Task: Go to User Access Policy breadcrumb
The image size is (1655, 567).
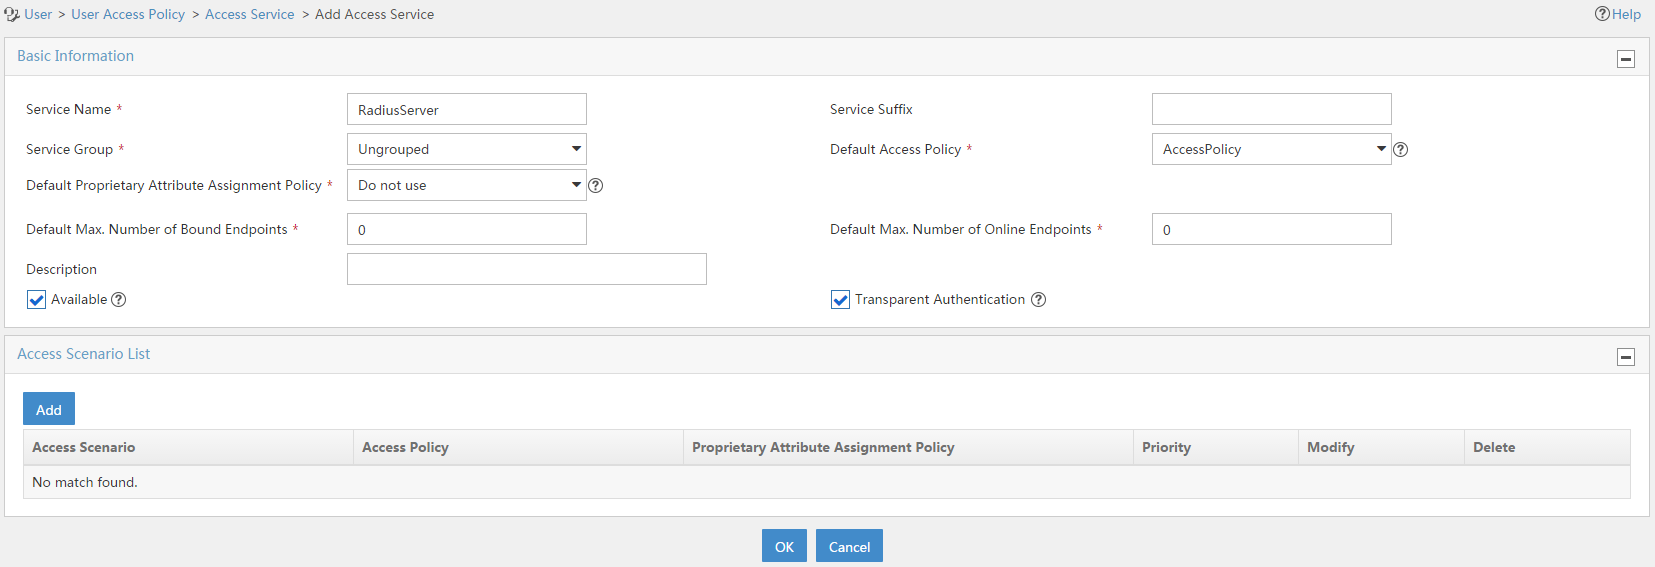Action: coord(128,14)
